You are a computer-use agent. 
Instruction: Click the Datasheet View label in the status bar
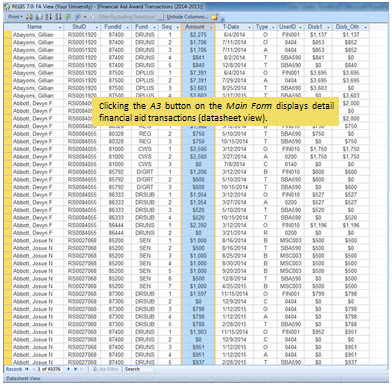tap(23, 378)
